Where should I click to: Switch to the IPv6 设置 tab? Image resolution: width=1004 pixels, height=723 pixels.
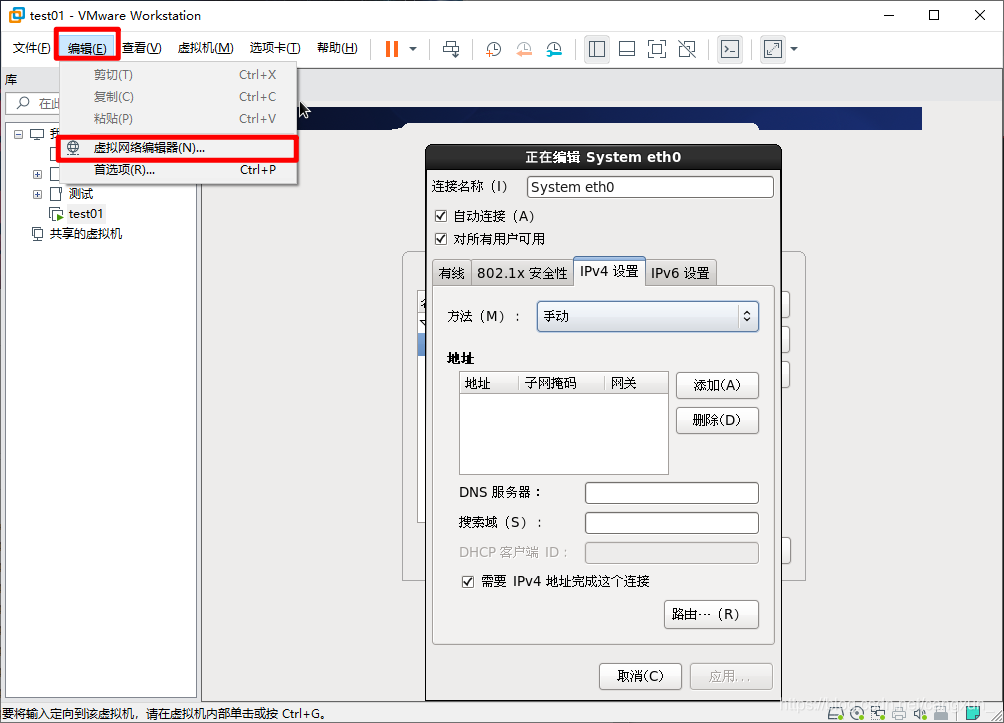click(680, 273)
